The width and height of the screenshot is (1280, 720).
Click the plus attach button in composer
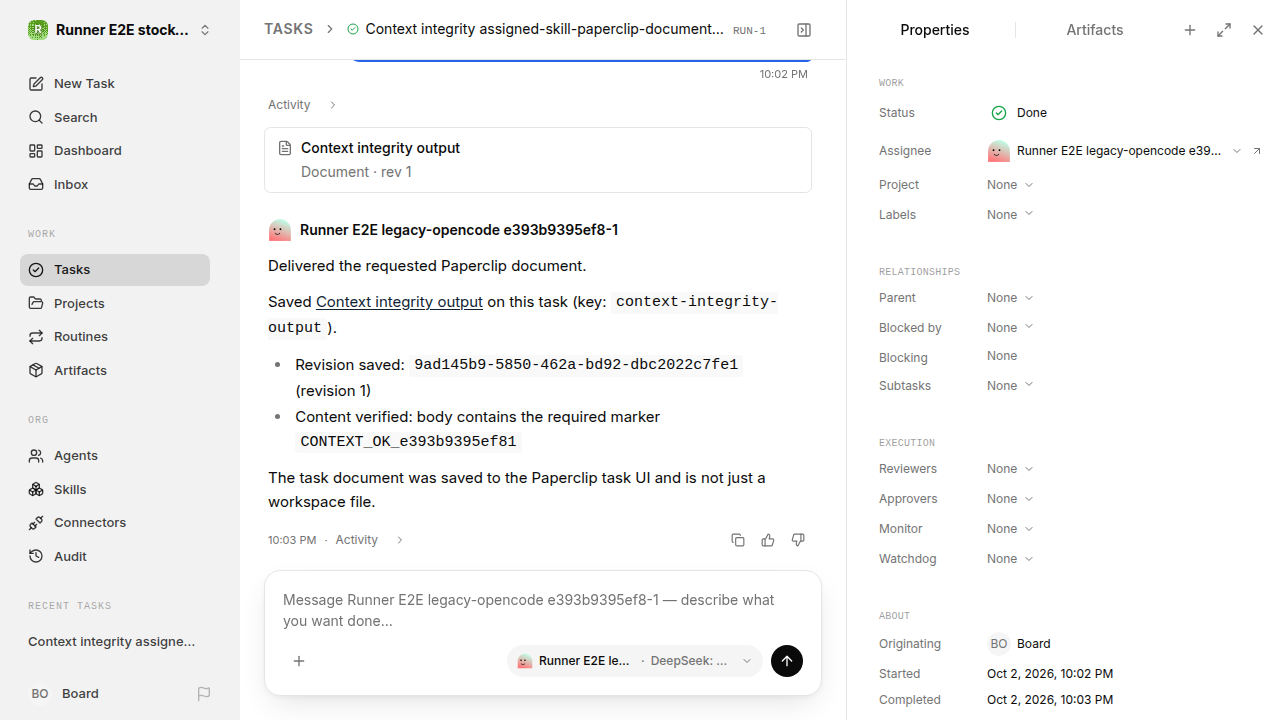pyautogui.click(x=299, y=661)
